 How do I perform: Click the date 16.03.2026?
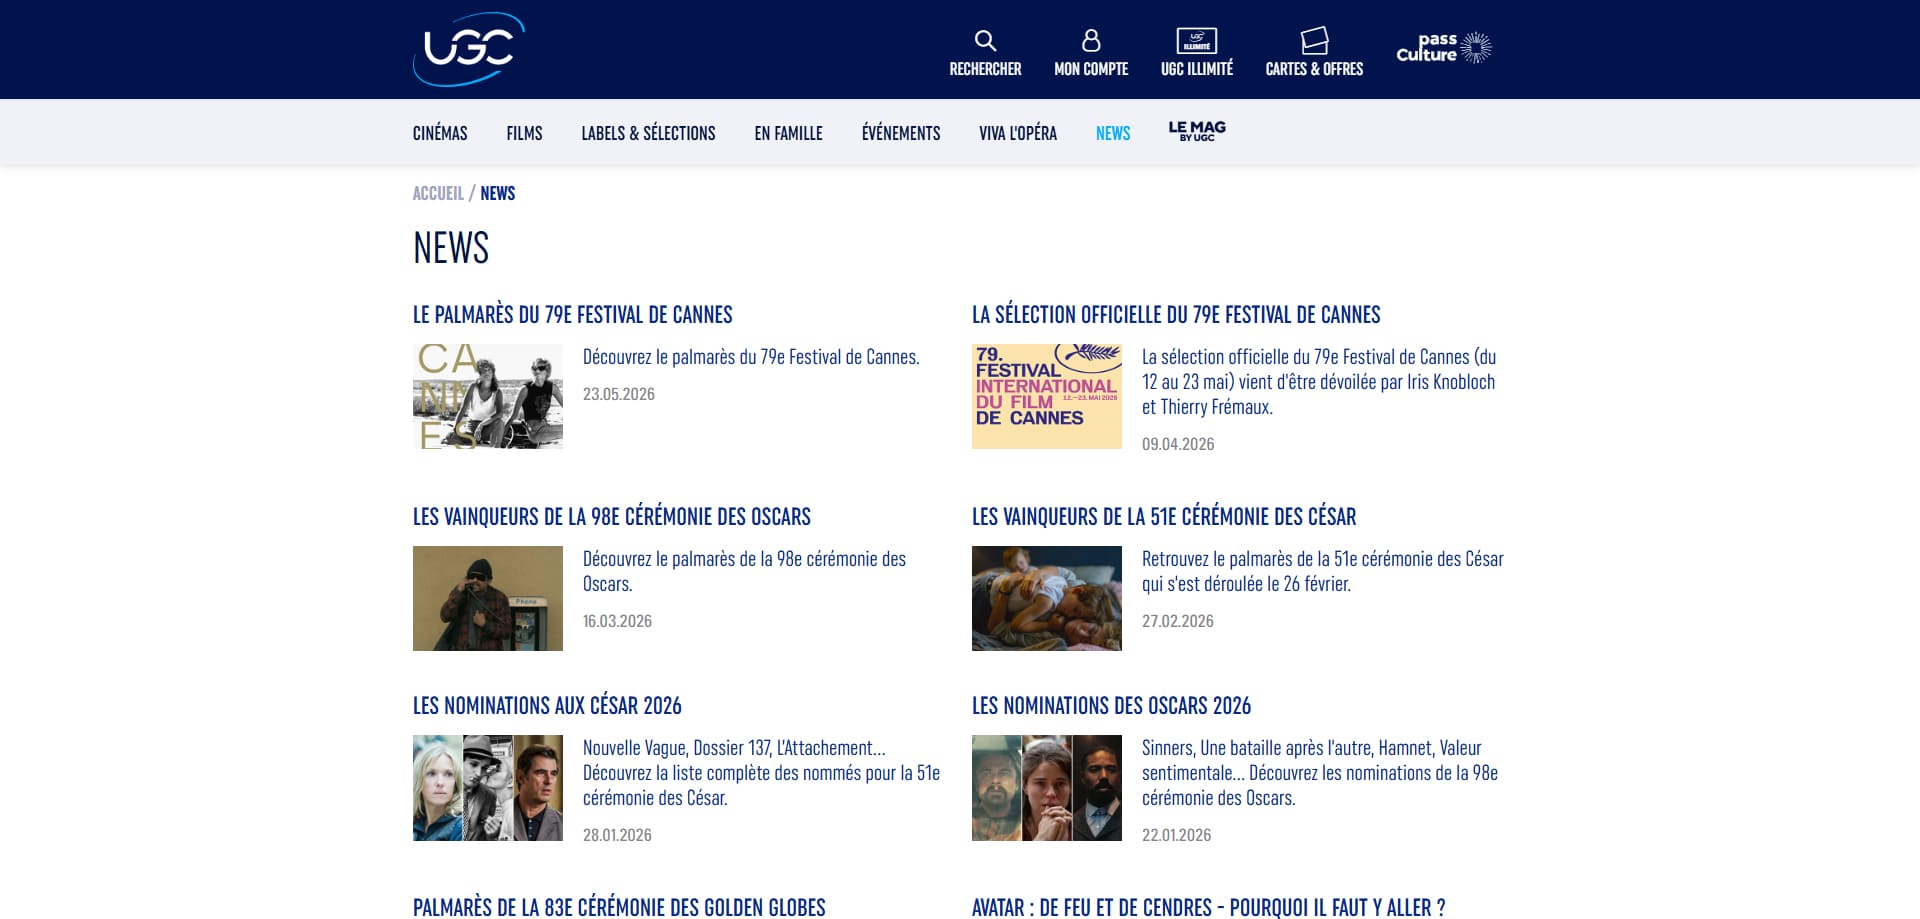(617, 621)
